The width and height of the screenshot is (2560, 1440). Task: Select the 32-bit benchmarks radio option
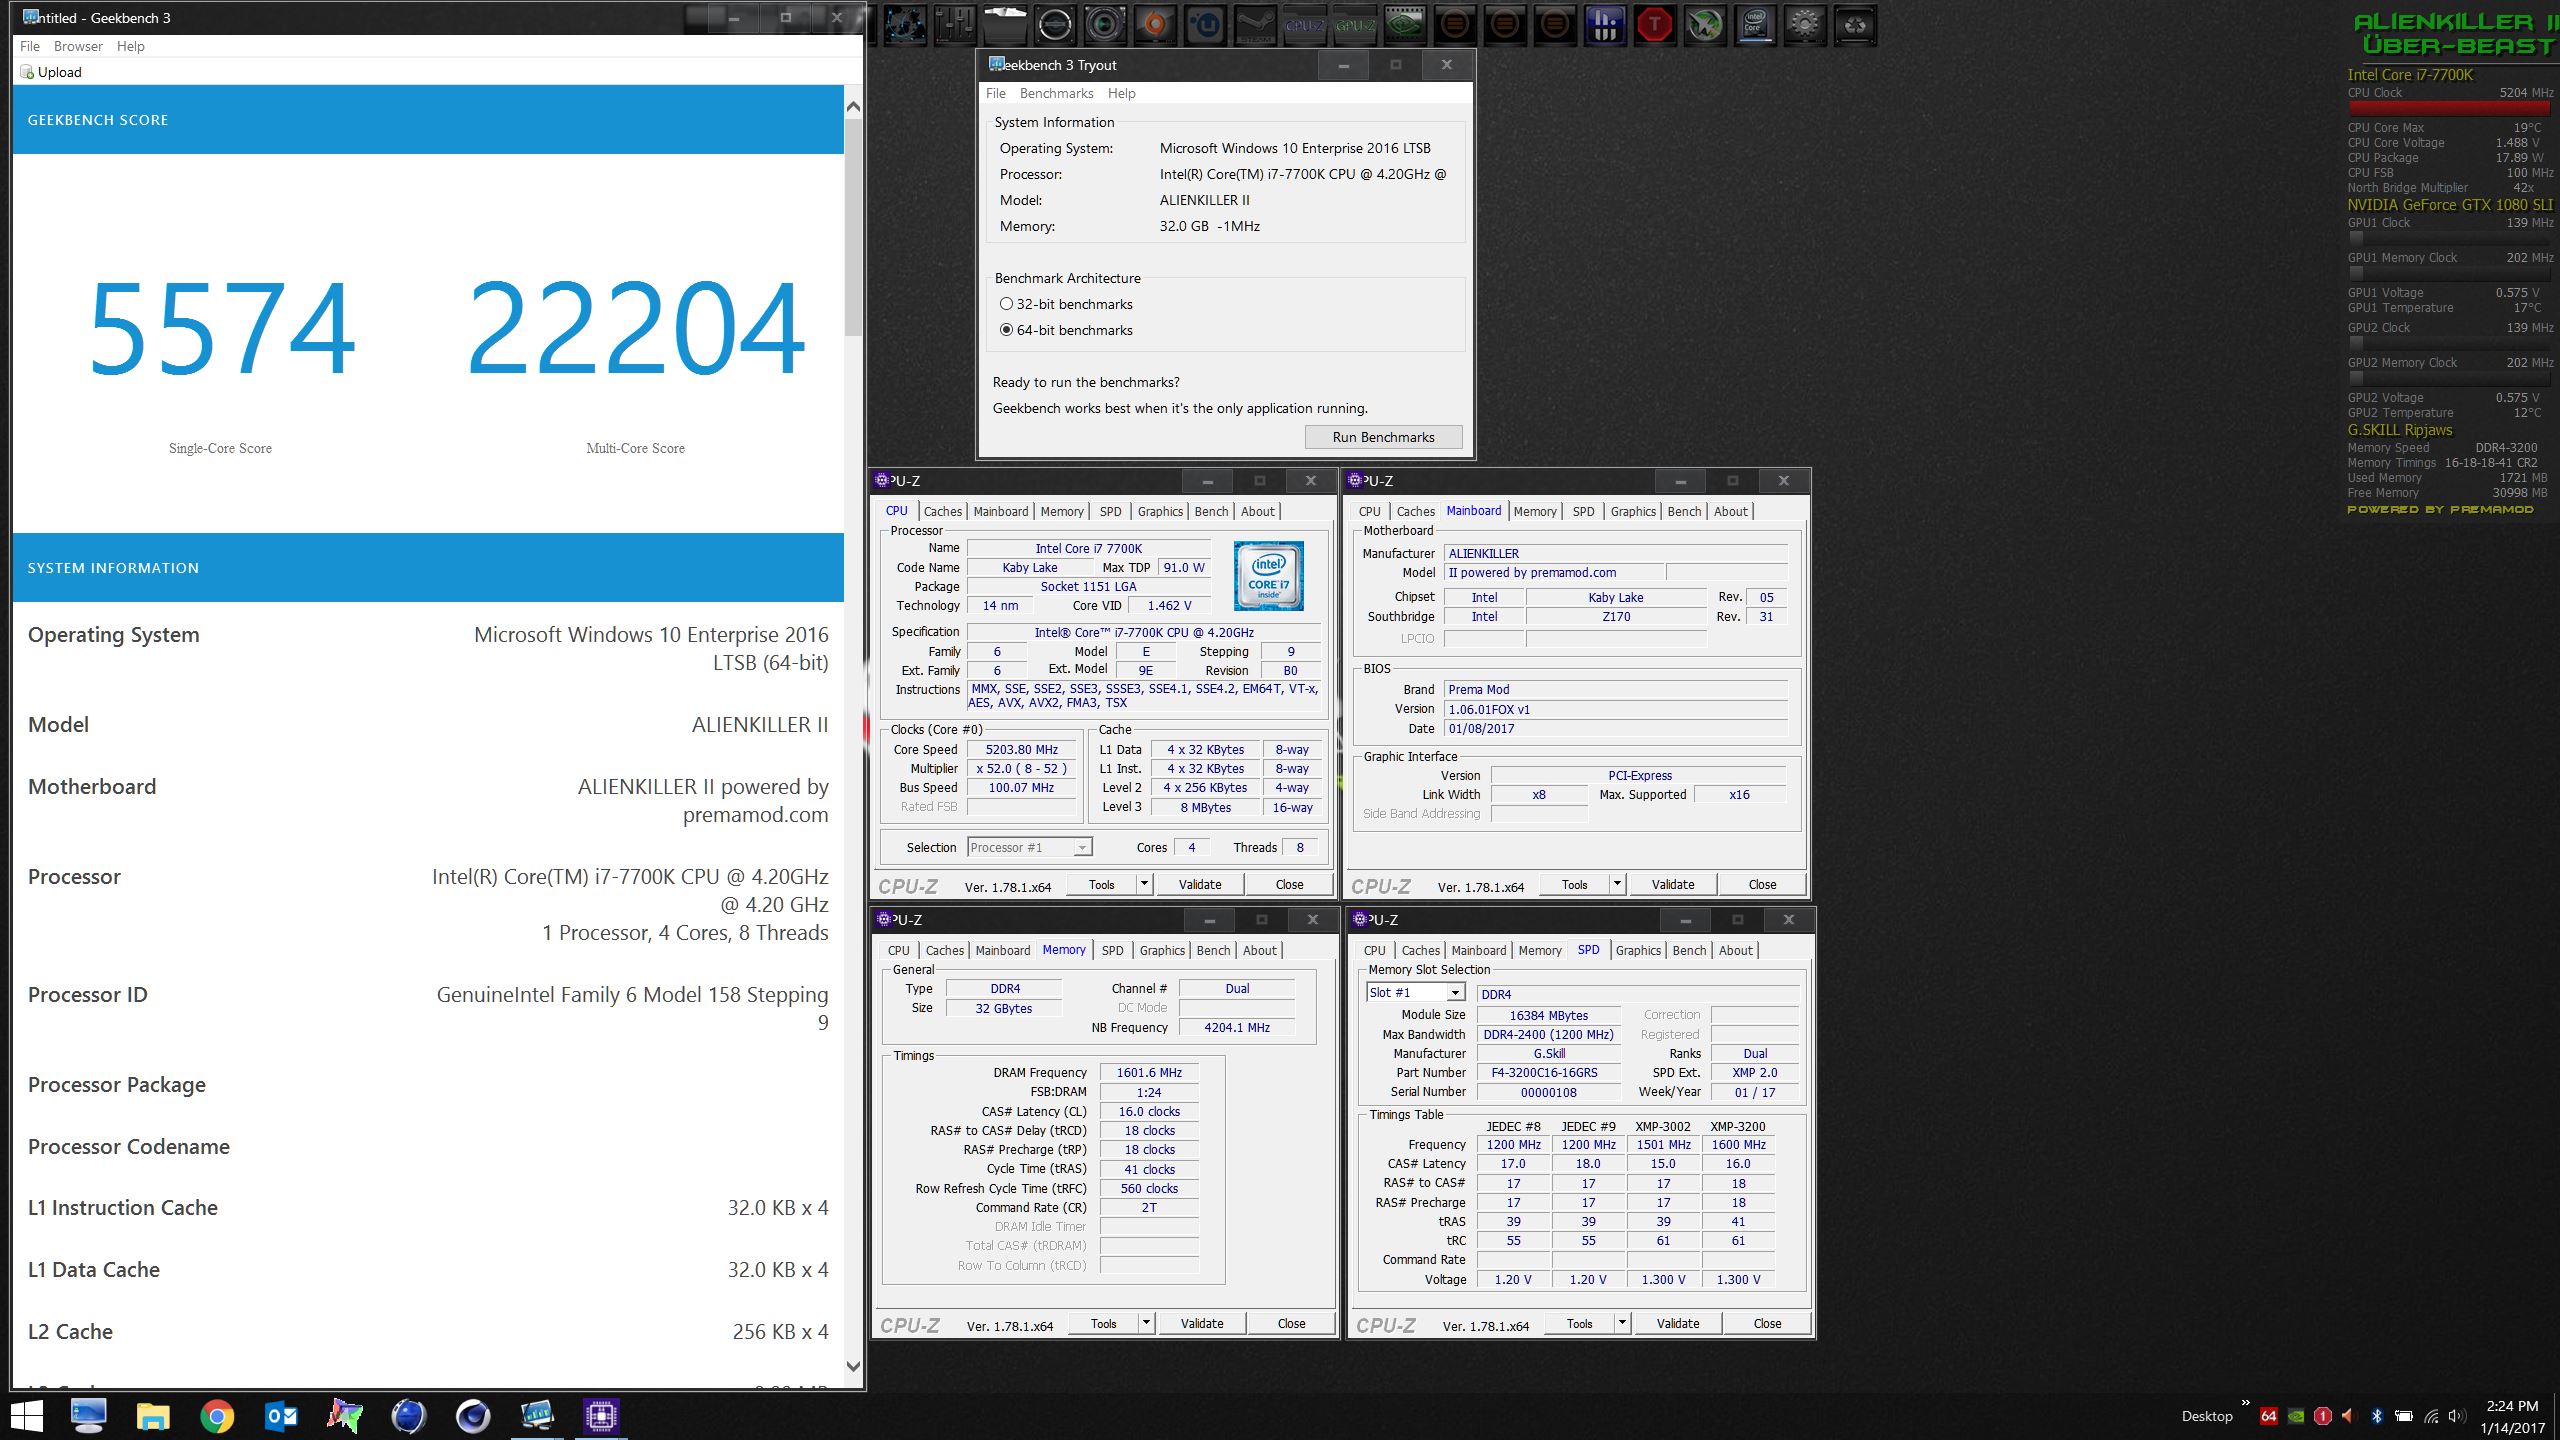point(1066,304)
